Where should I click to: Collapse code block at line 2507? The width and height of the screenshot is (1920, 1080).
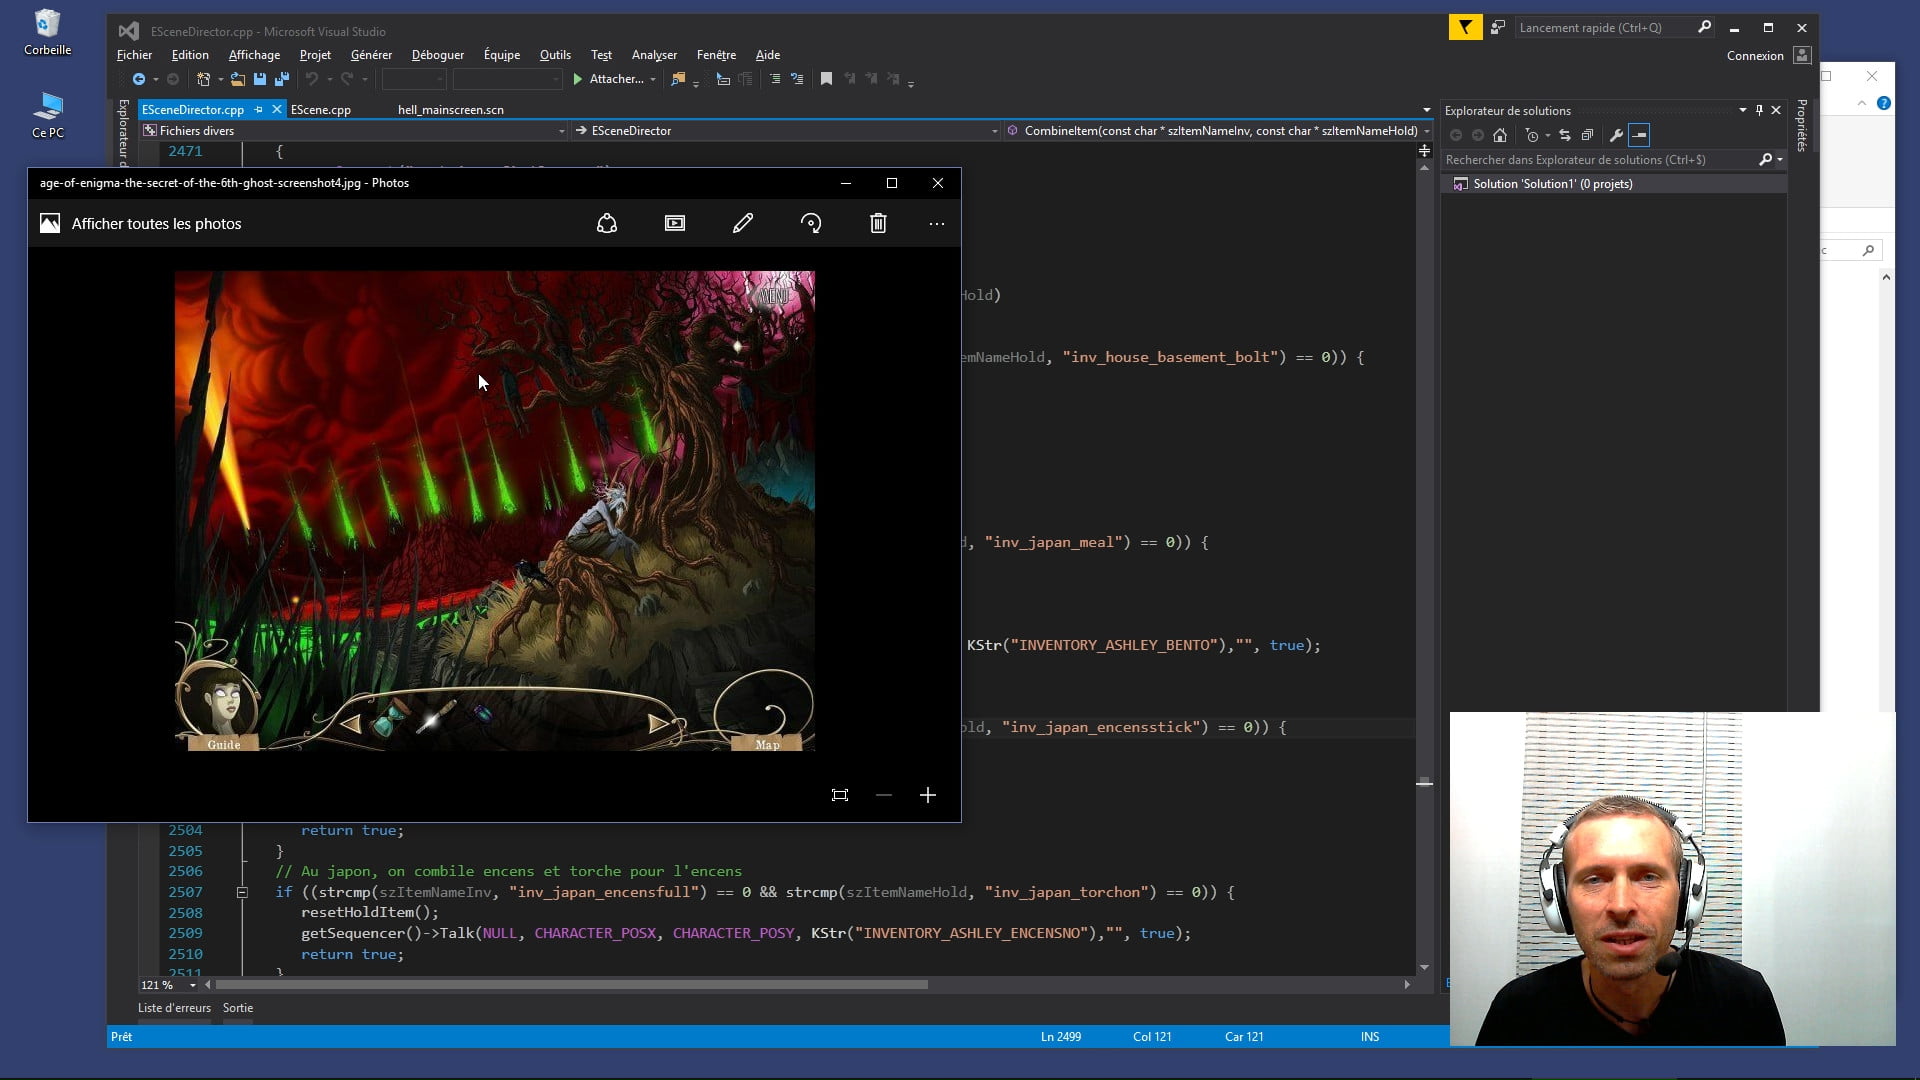(x=242, y=892)
